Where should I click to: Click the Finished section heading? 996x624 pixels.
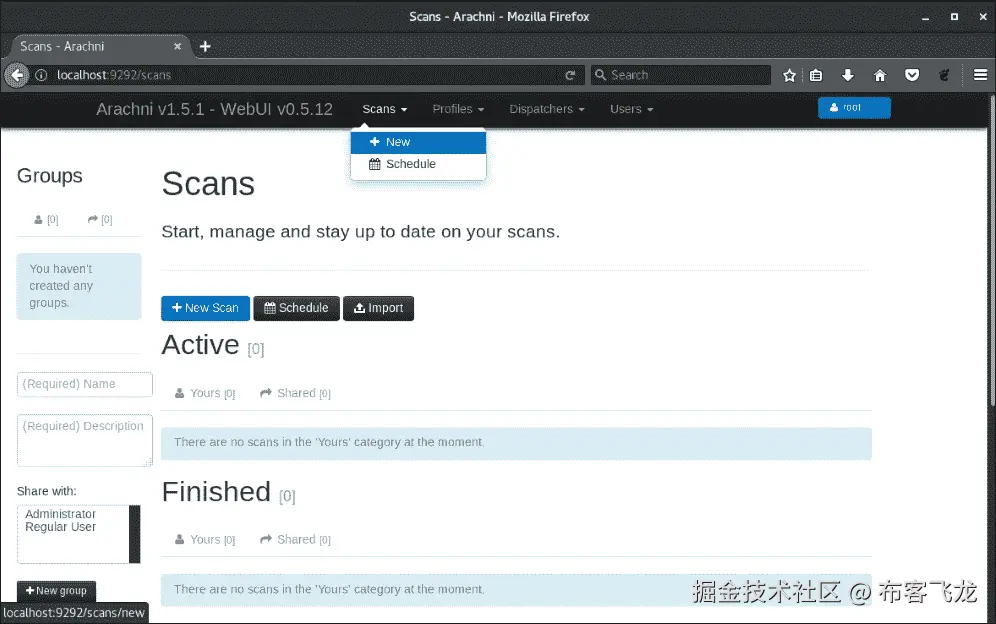(x=216, y=492)
